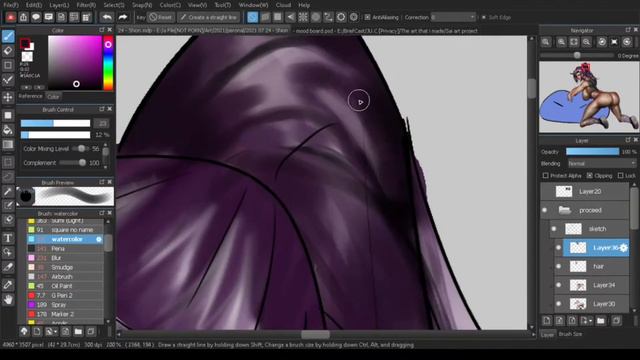Click Navigator fit-to-window icon

point(574,42)
